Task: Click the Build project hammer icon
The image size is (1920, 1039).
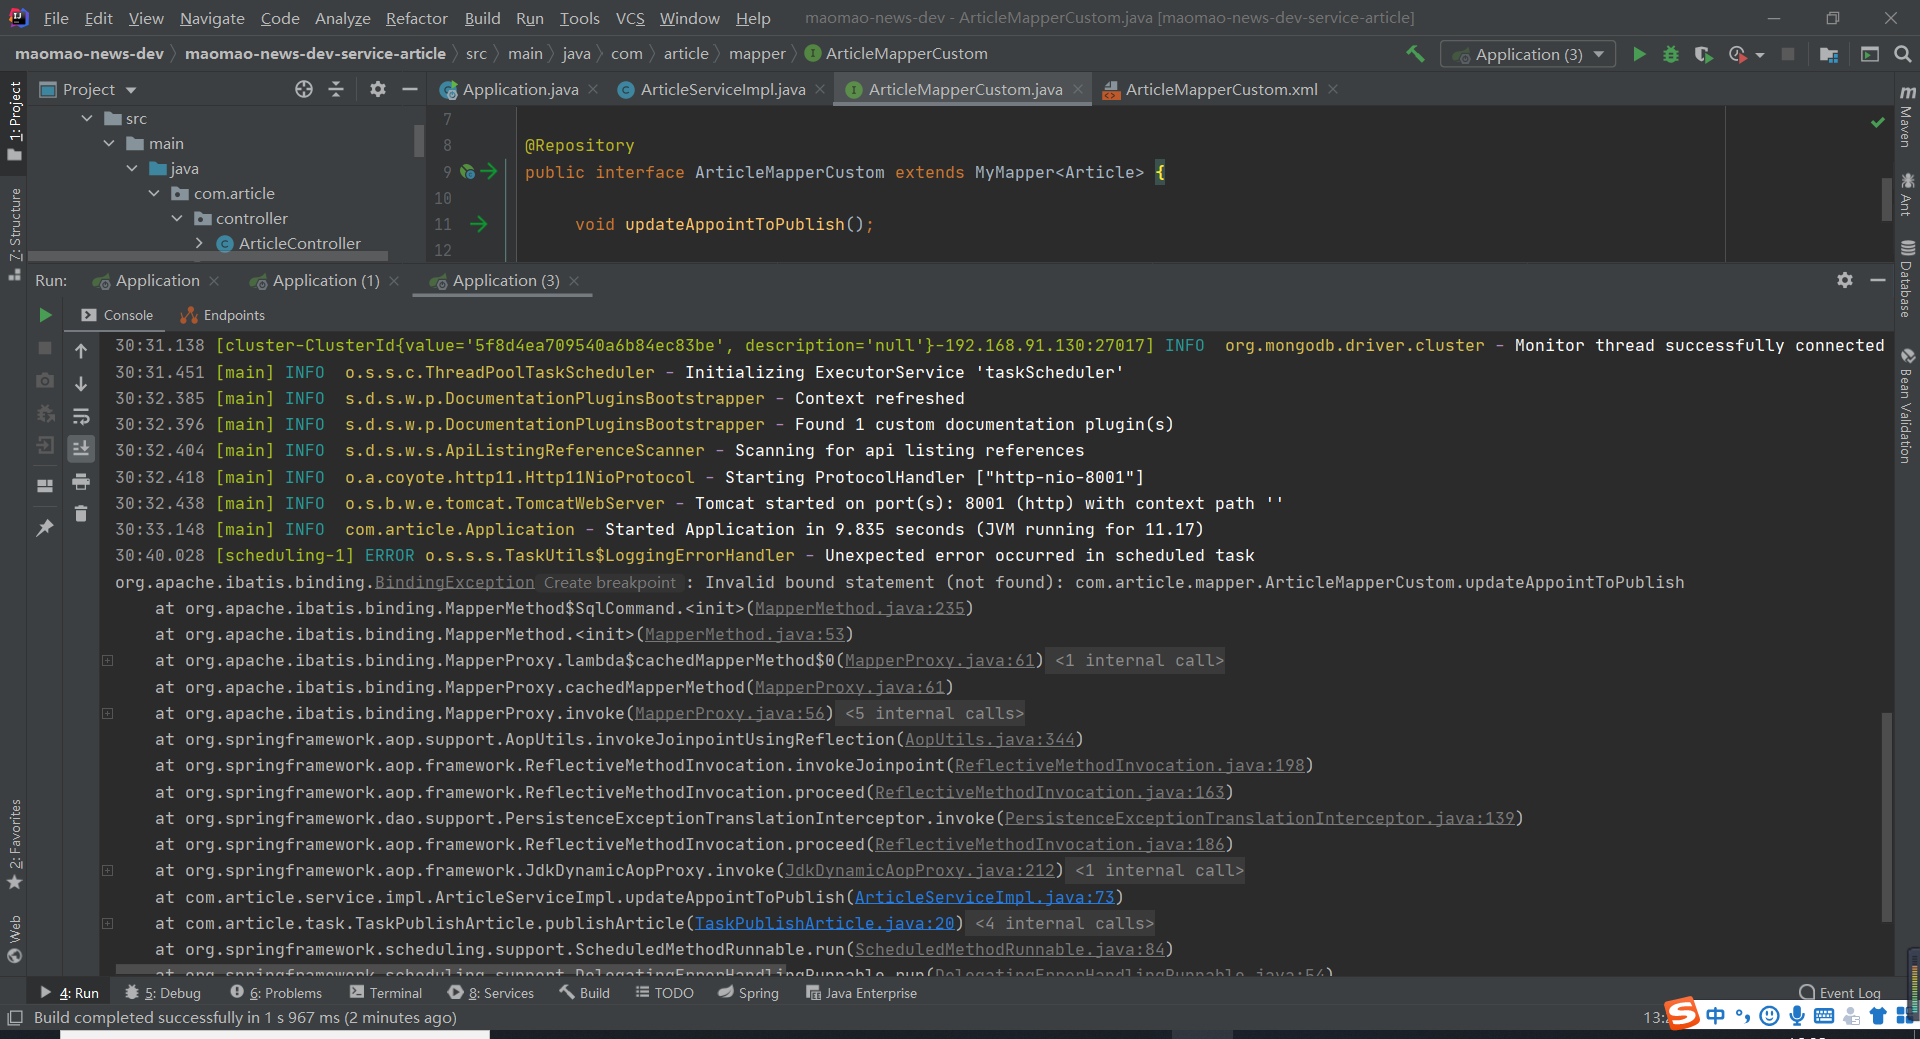Action: [x=1415, y=54]
